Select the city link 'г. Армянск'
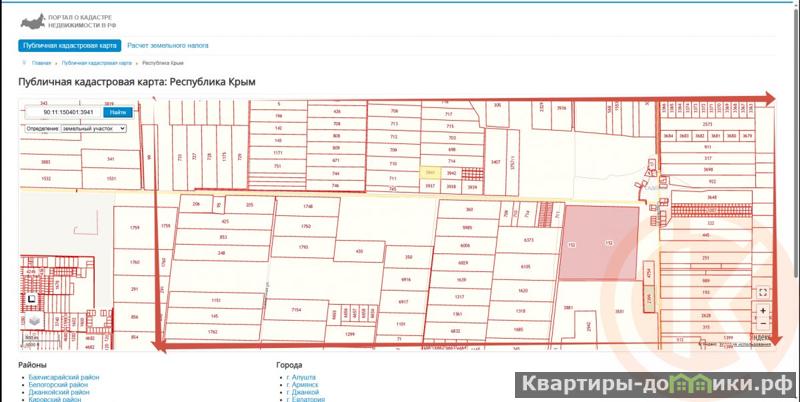 [x=304, y=384]
